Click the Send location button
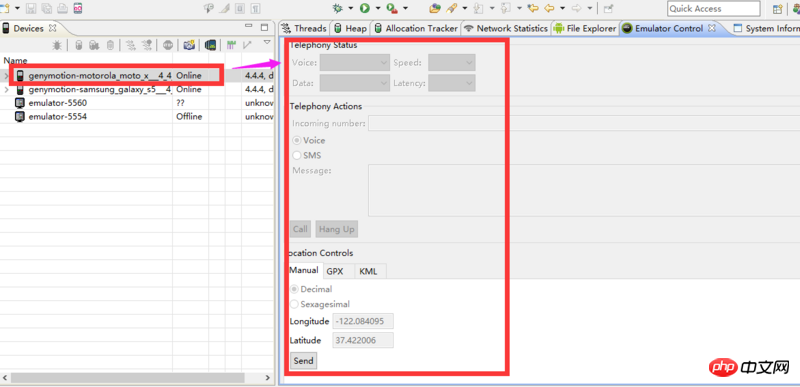 [304, 360]
